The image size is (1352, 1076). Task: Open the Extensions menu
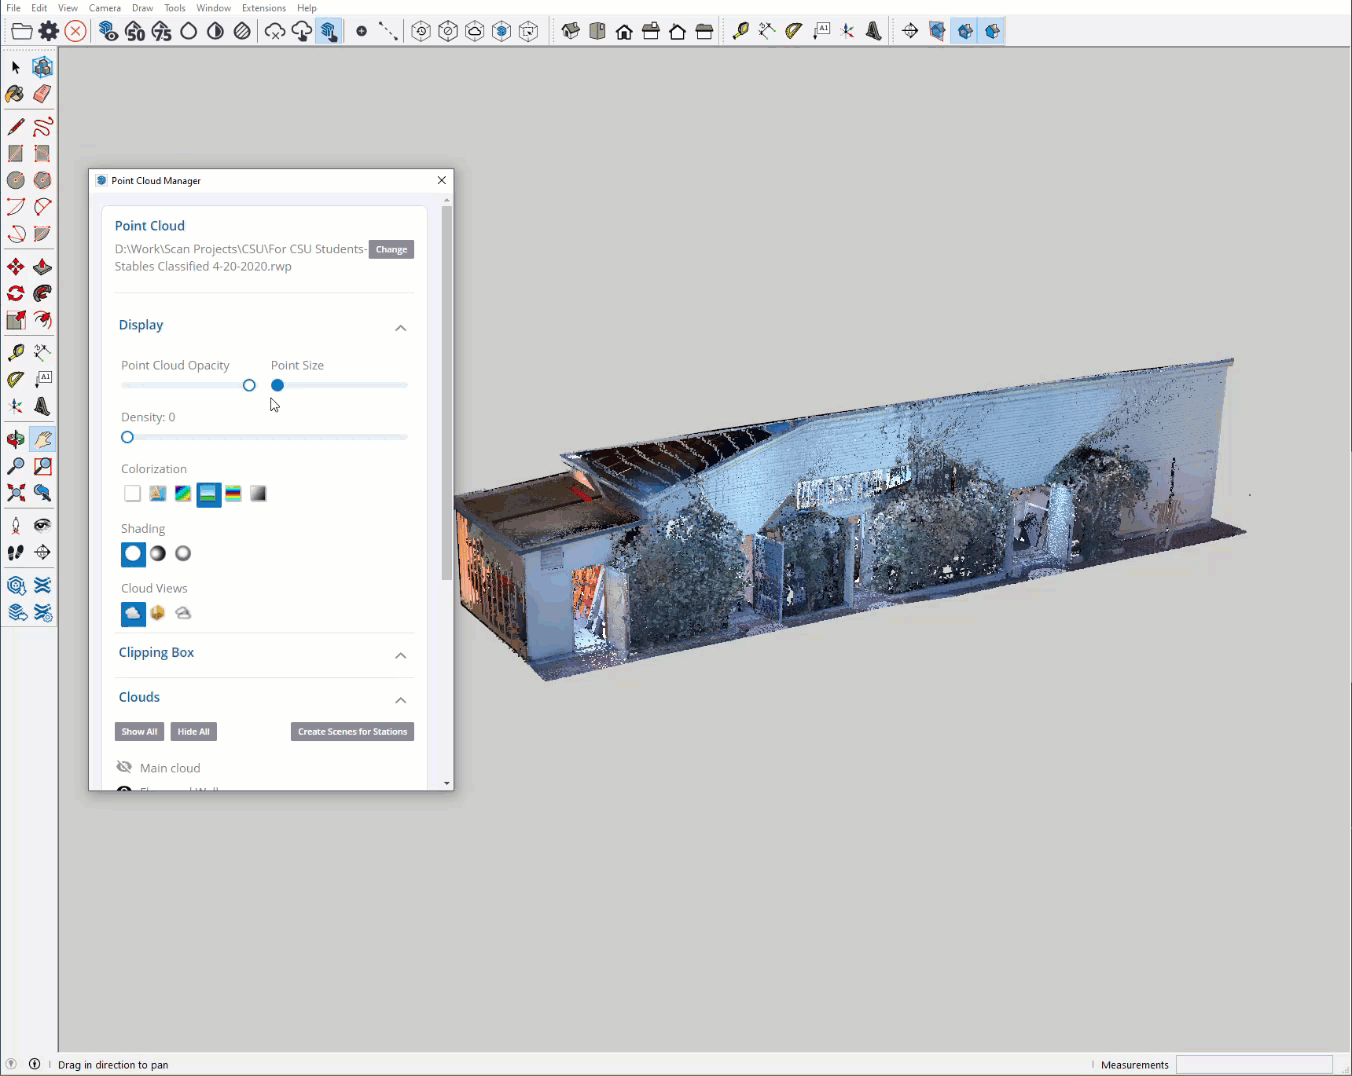coord(263,8)
